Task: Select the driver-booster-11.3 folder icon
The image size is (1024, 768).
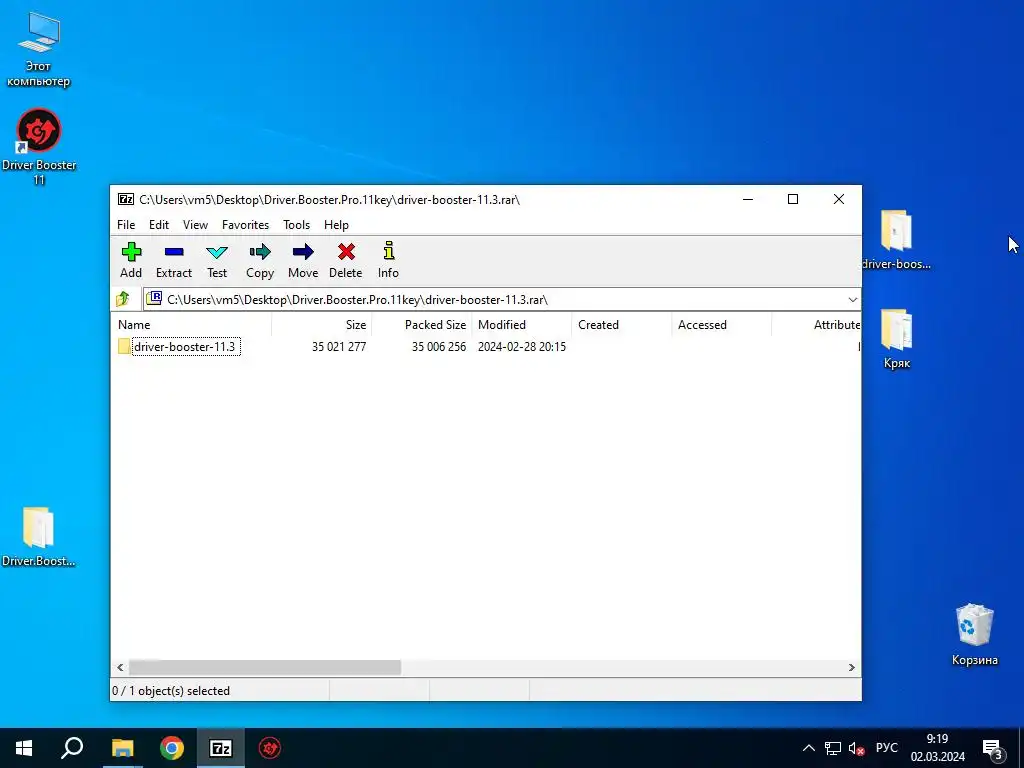Action: click(124, 347)
